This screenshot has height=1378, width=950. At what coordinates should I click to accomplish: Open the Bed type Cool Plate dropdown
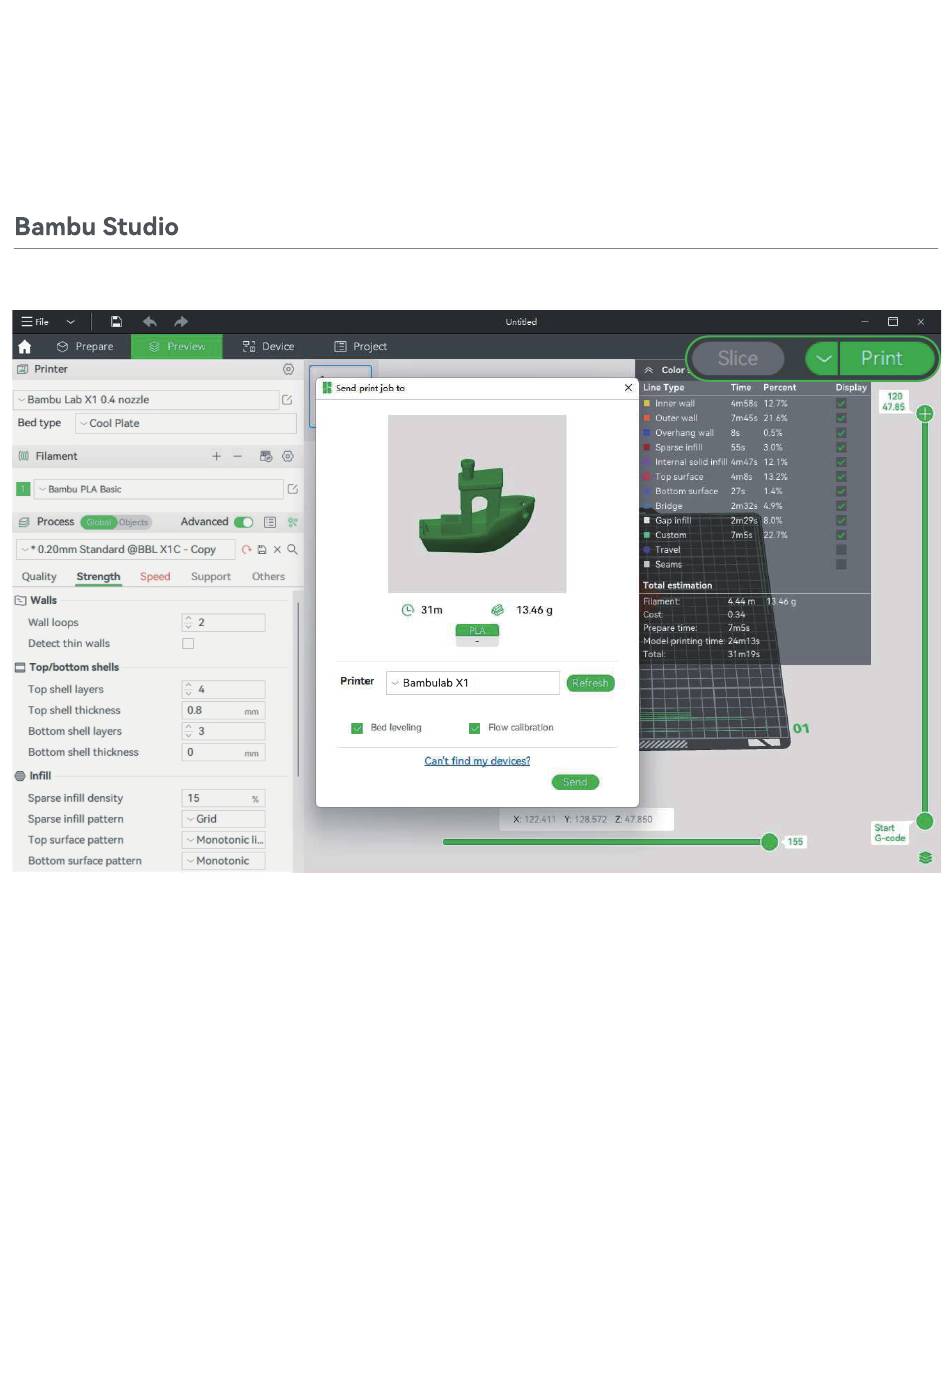coord(186,424)
